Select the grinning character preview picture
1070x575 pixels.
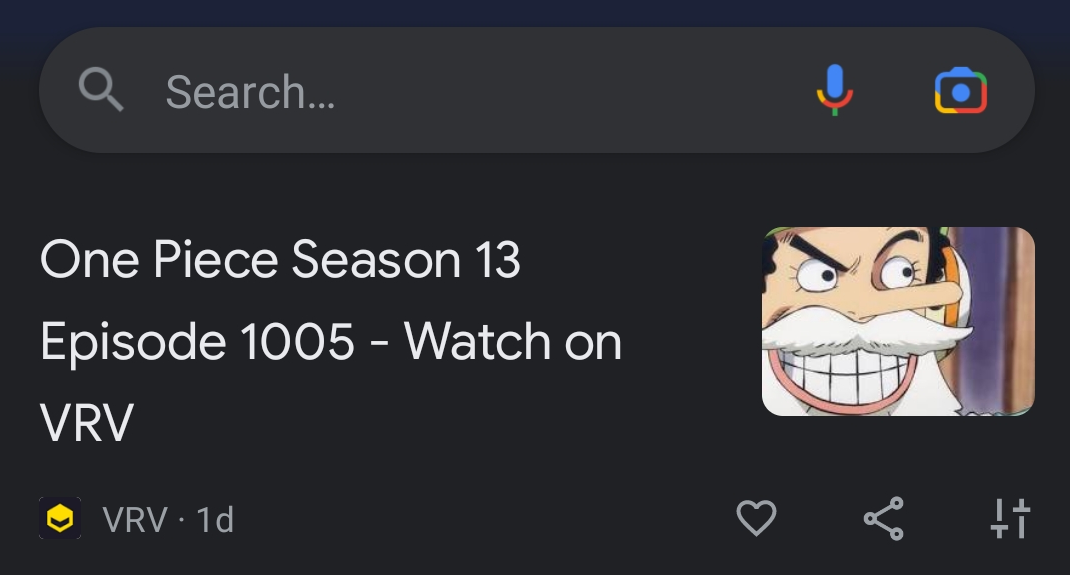(x=898, y=321)
